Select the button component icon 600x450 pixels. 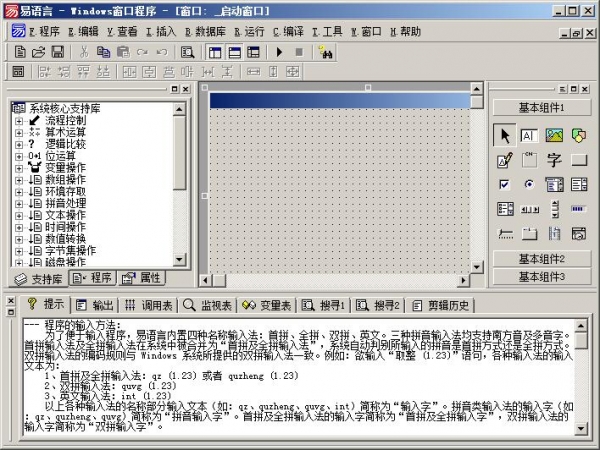pyautogui.click(x=579, y=160)
